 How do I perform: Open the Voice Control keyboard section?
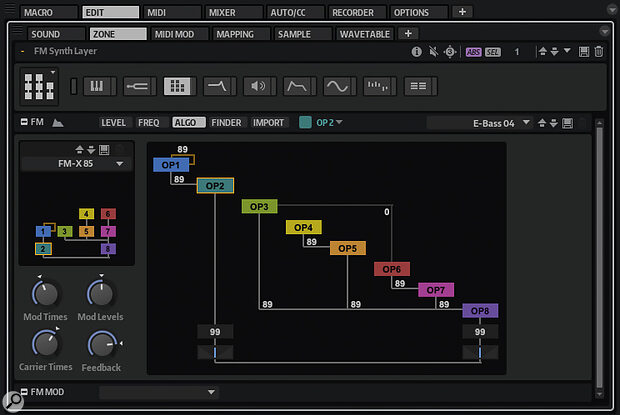97,86
